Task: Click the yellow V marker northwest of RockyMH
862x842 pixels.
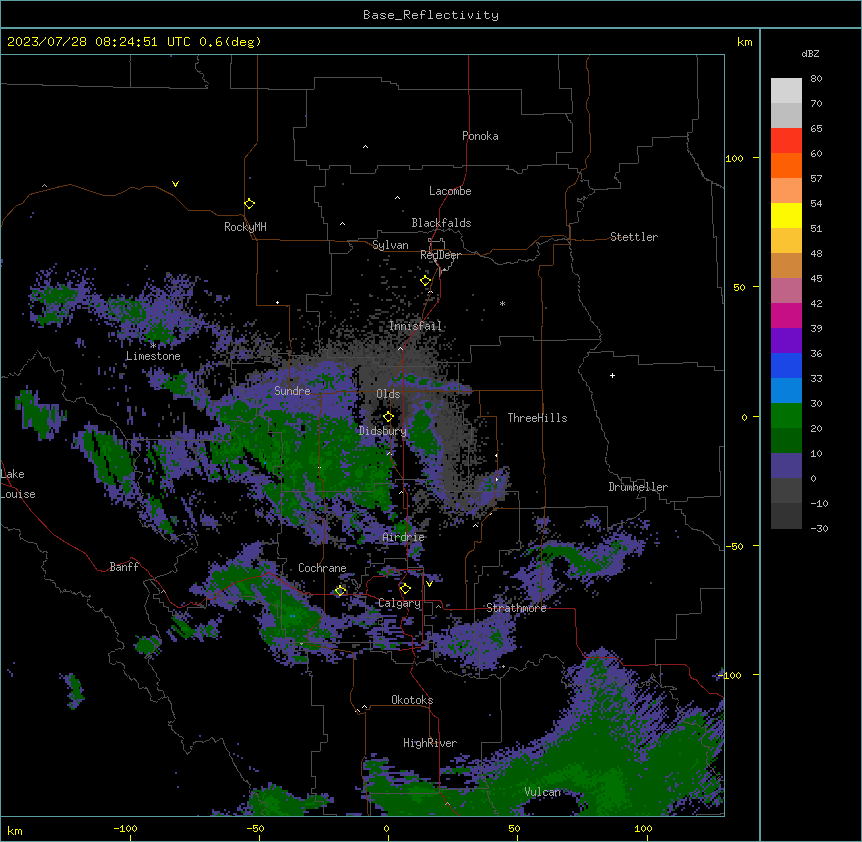Action: tap(175, 184)
